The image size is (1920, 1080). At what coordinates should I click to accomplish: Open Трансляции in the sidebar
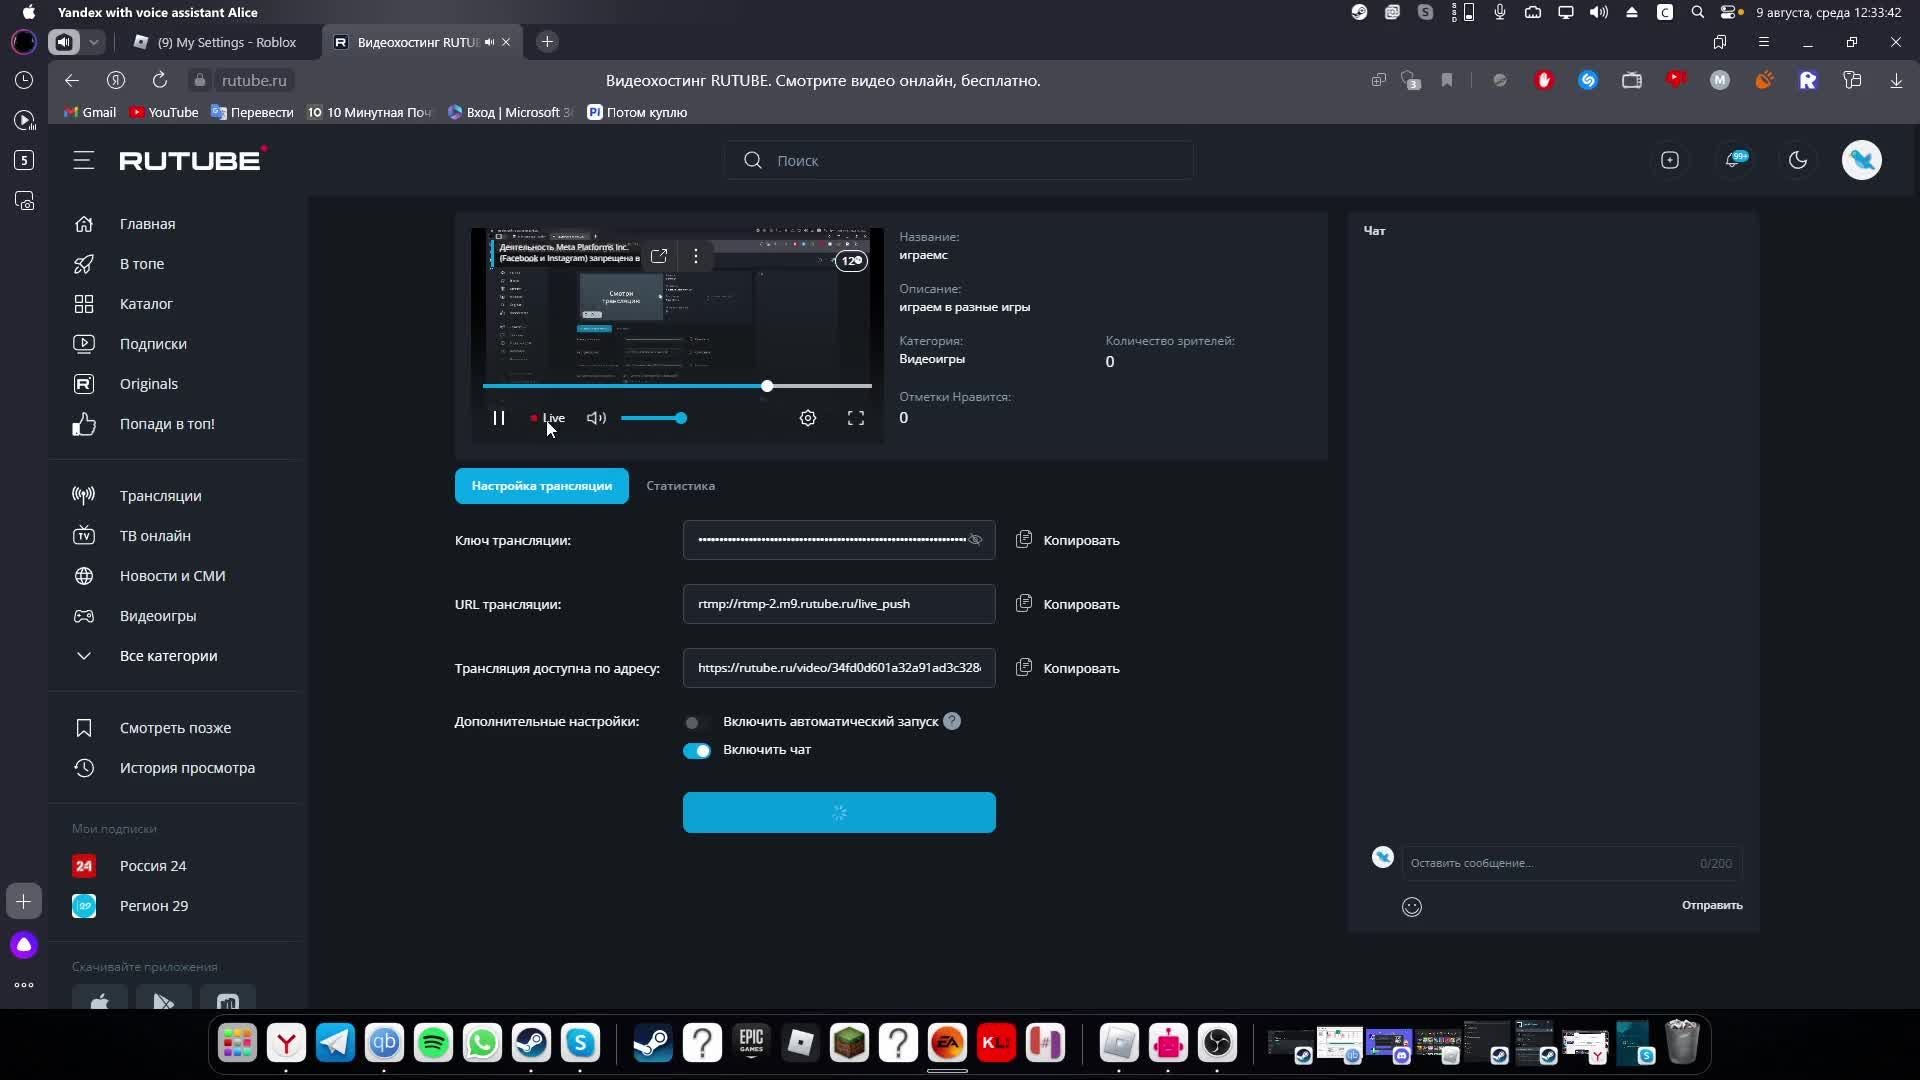click(x=160, y=496)
